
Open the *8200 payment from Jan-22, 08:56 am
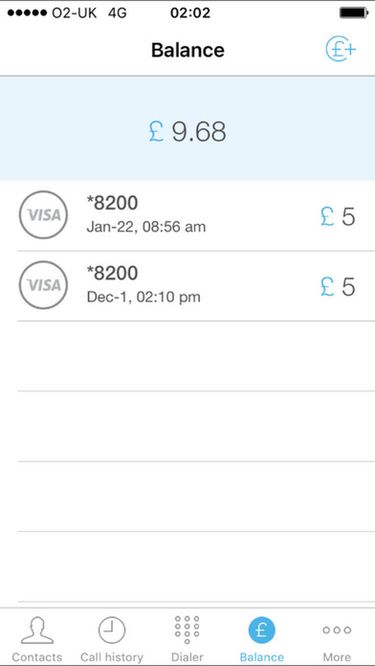[196, 216]
